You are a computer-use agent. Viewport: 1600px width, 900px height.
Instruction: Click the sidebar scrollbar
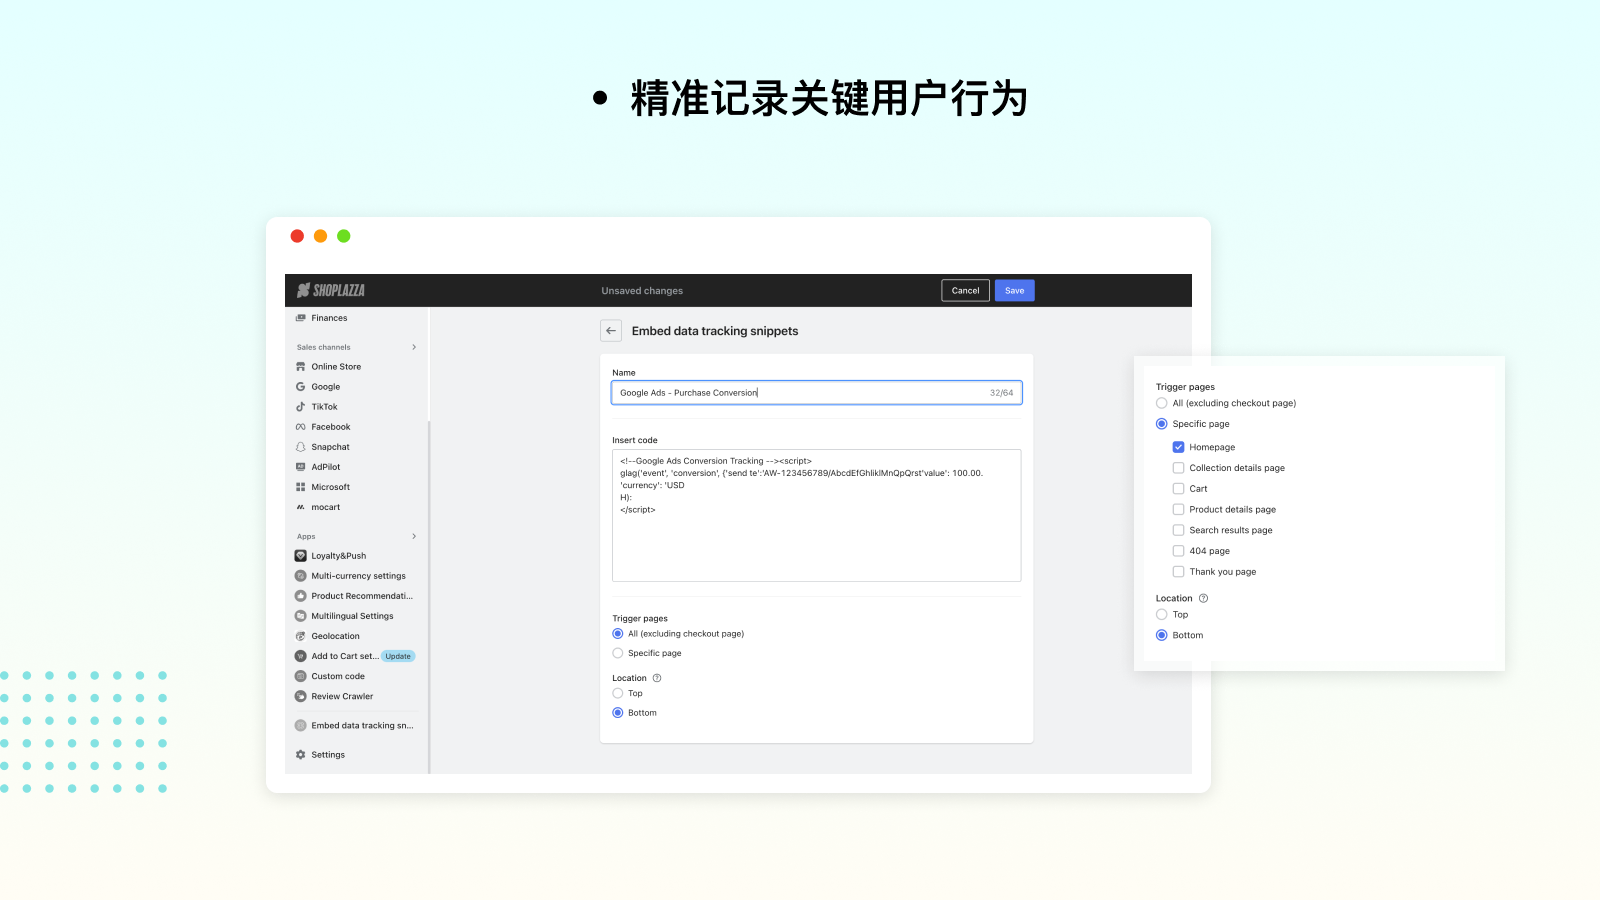pyautogui.click(x=429, y=597)
